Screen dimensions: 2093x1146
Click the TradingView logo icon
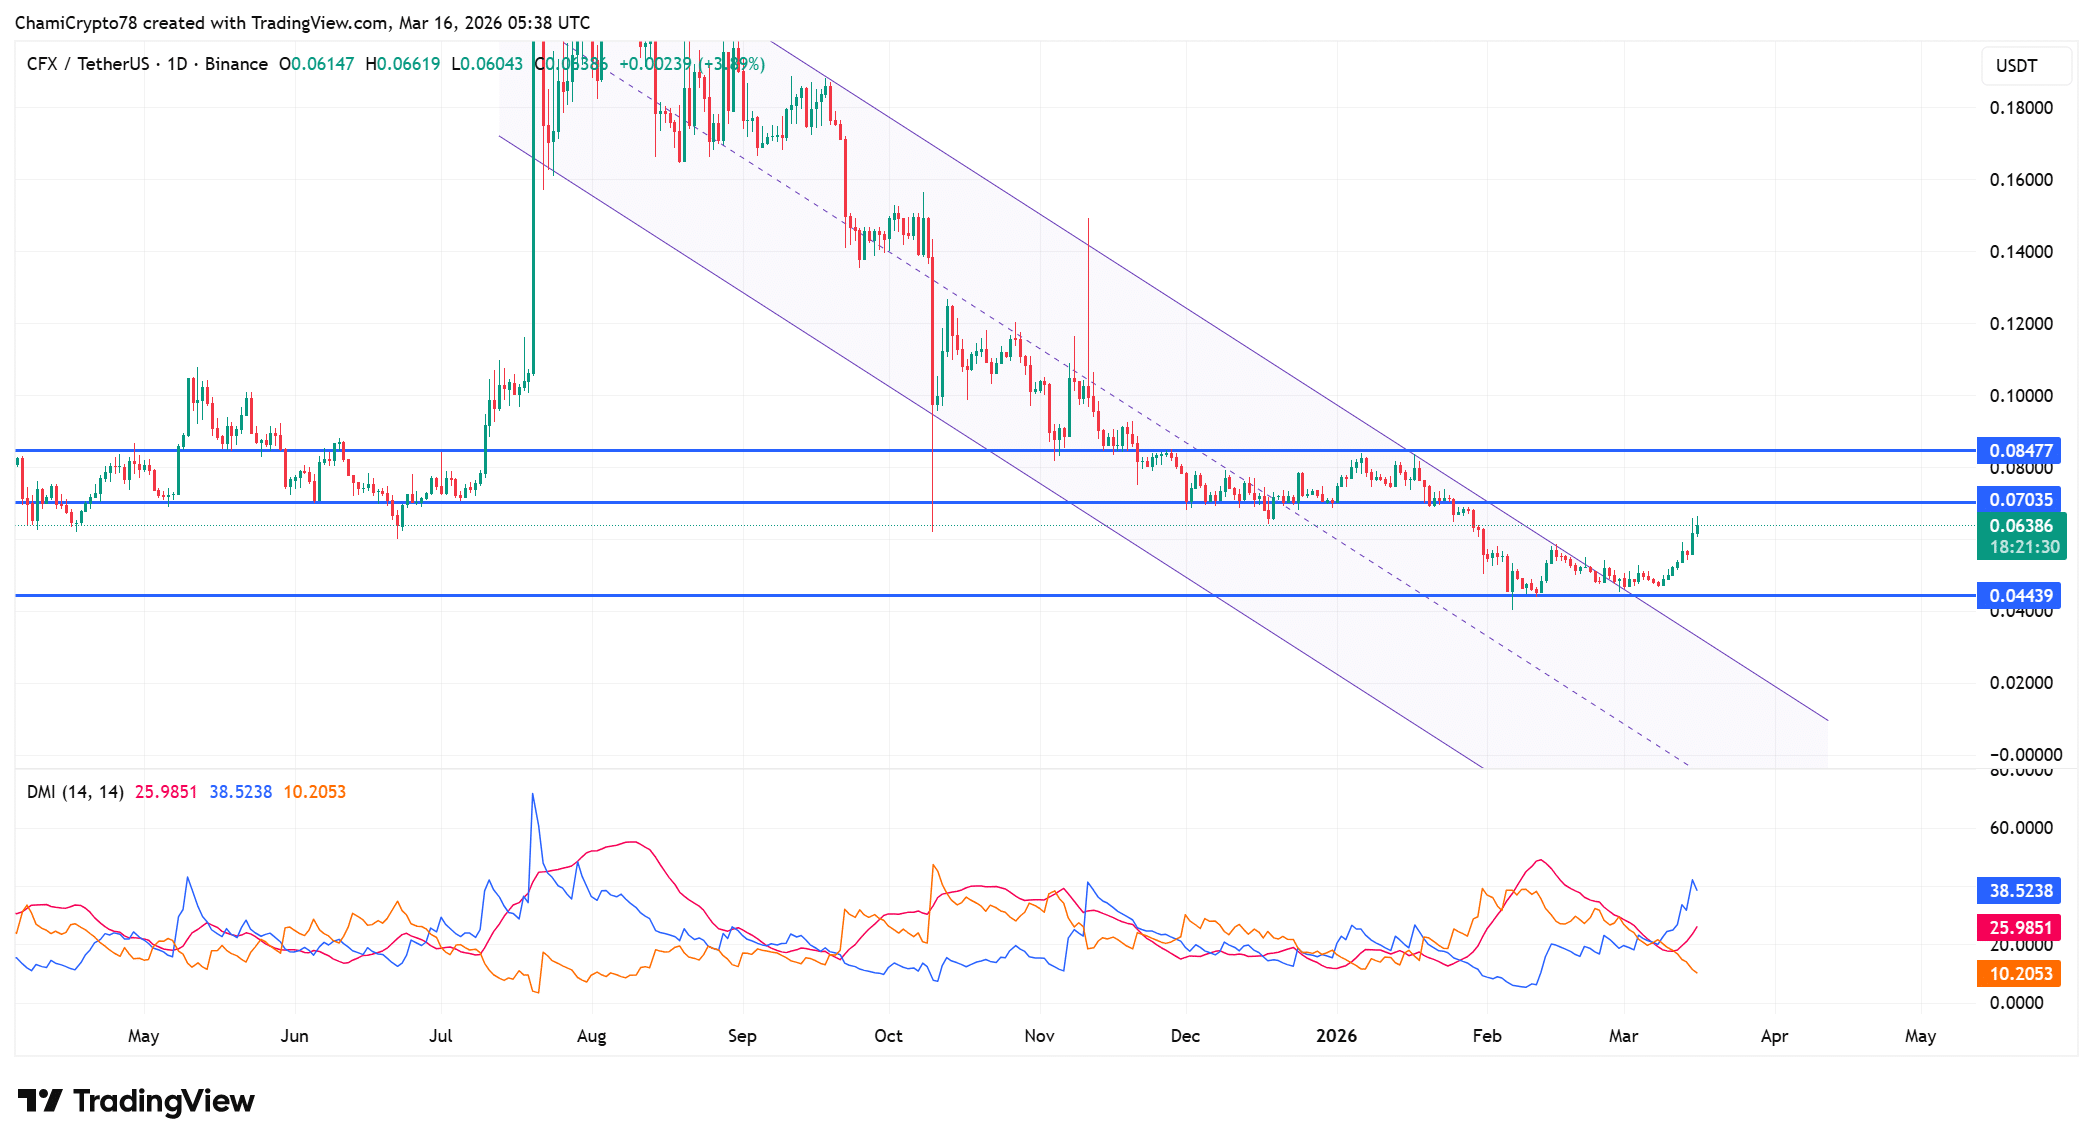coord(41,1101)
